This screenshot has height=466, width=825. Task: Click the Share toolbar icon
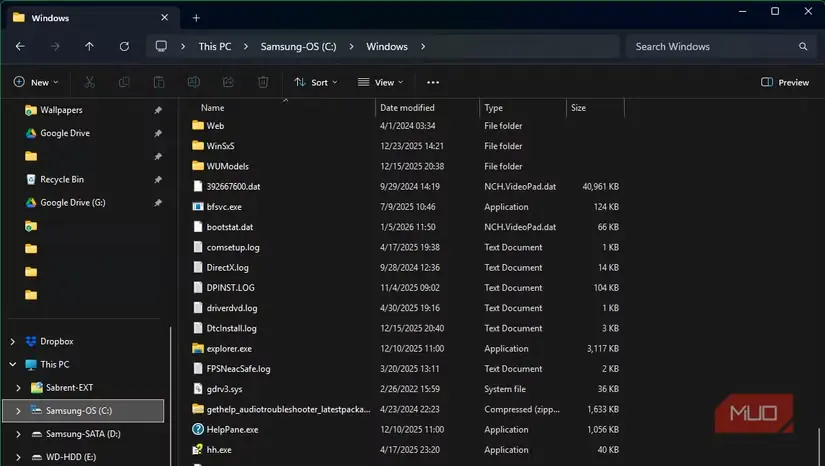pyautogui.click(x=228, y=82)
